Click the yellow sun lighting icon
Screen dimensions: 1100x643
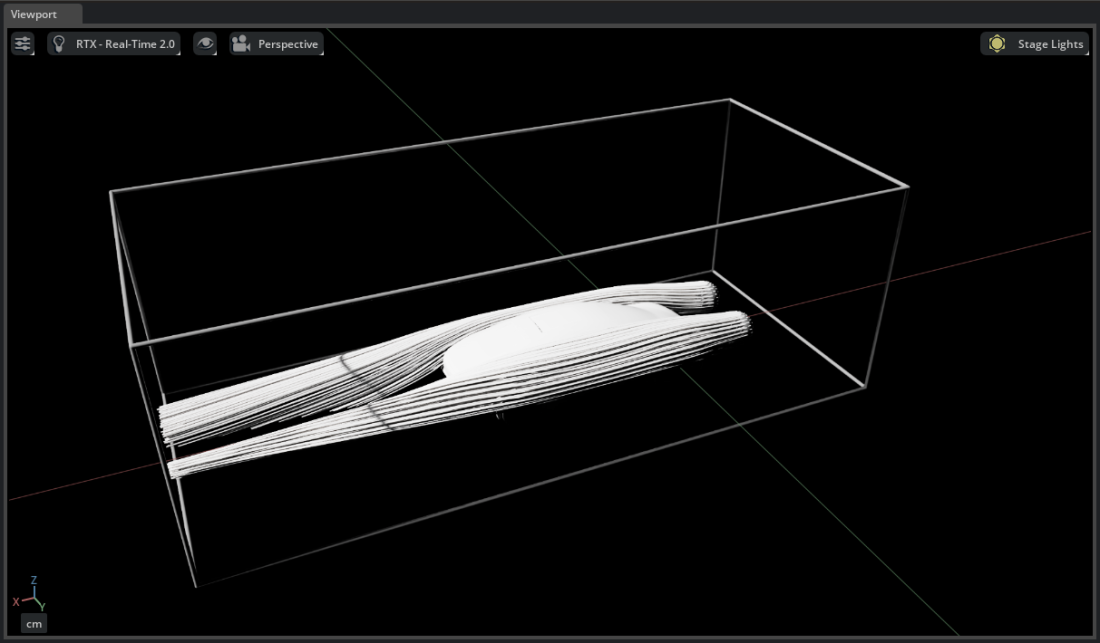(x=997, y=44)
